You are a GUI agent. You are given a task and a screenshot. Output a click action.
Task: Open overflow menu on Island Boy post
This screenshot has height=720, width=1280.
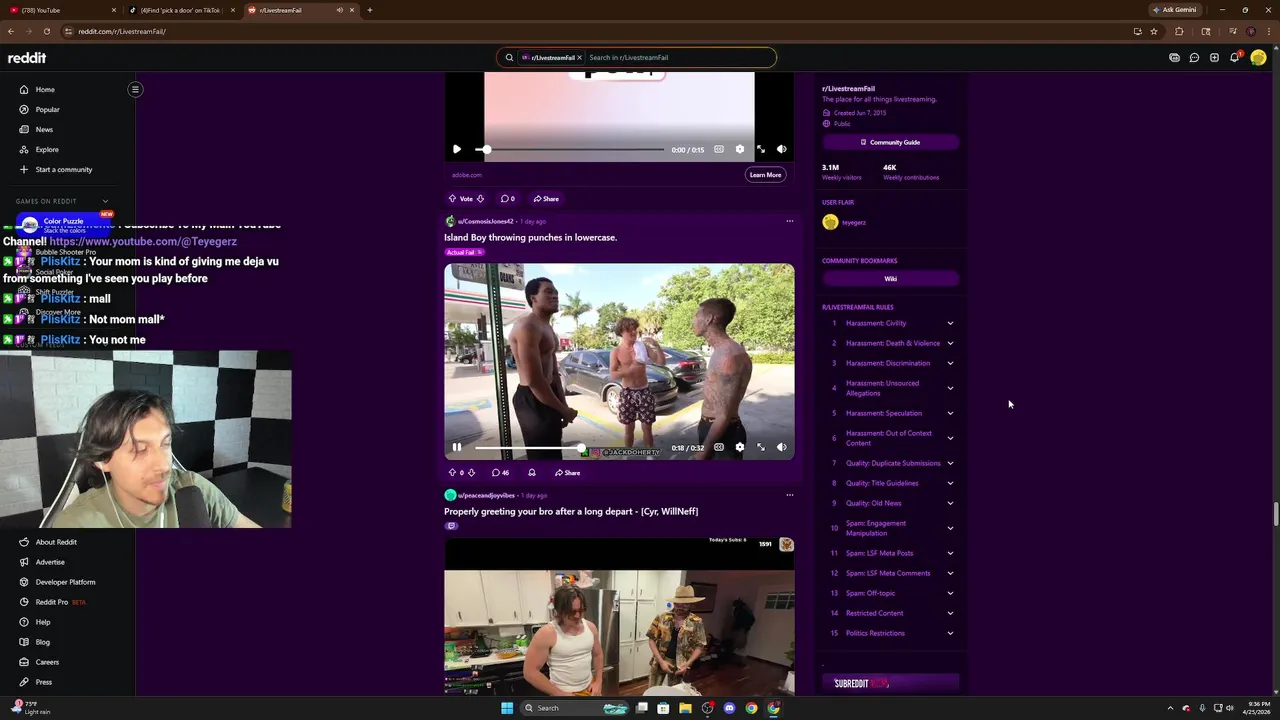(789, 221)
